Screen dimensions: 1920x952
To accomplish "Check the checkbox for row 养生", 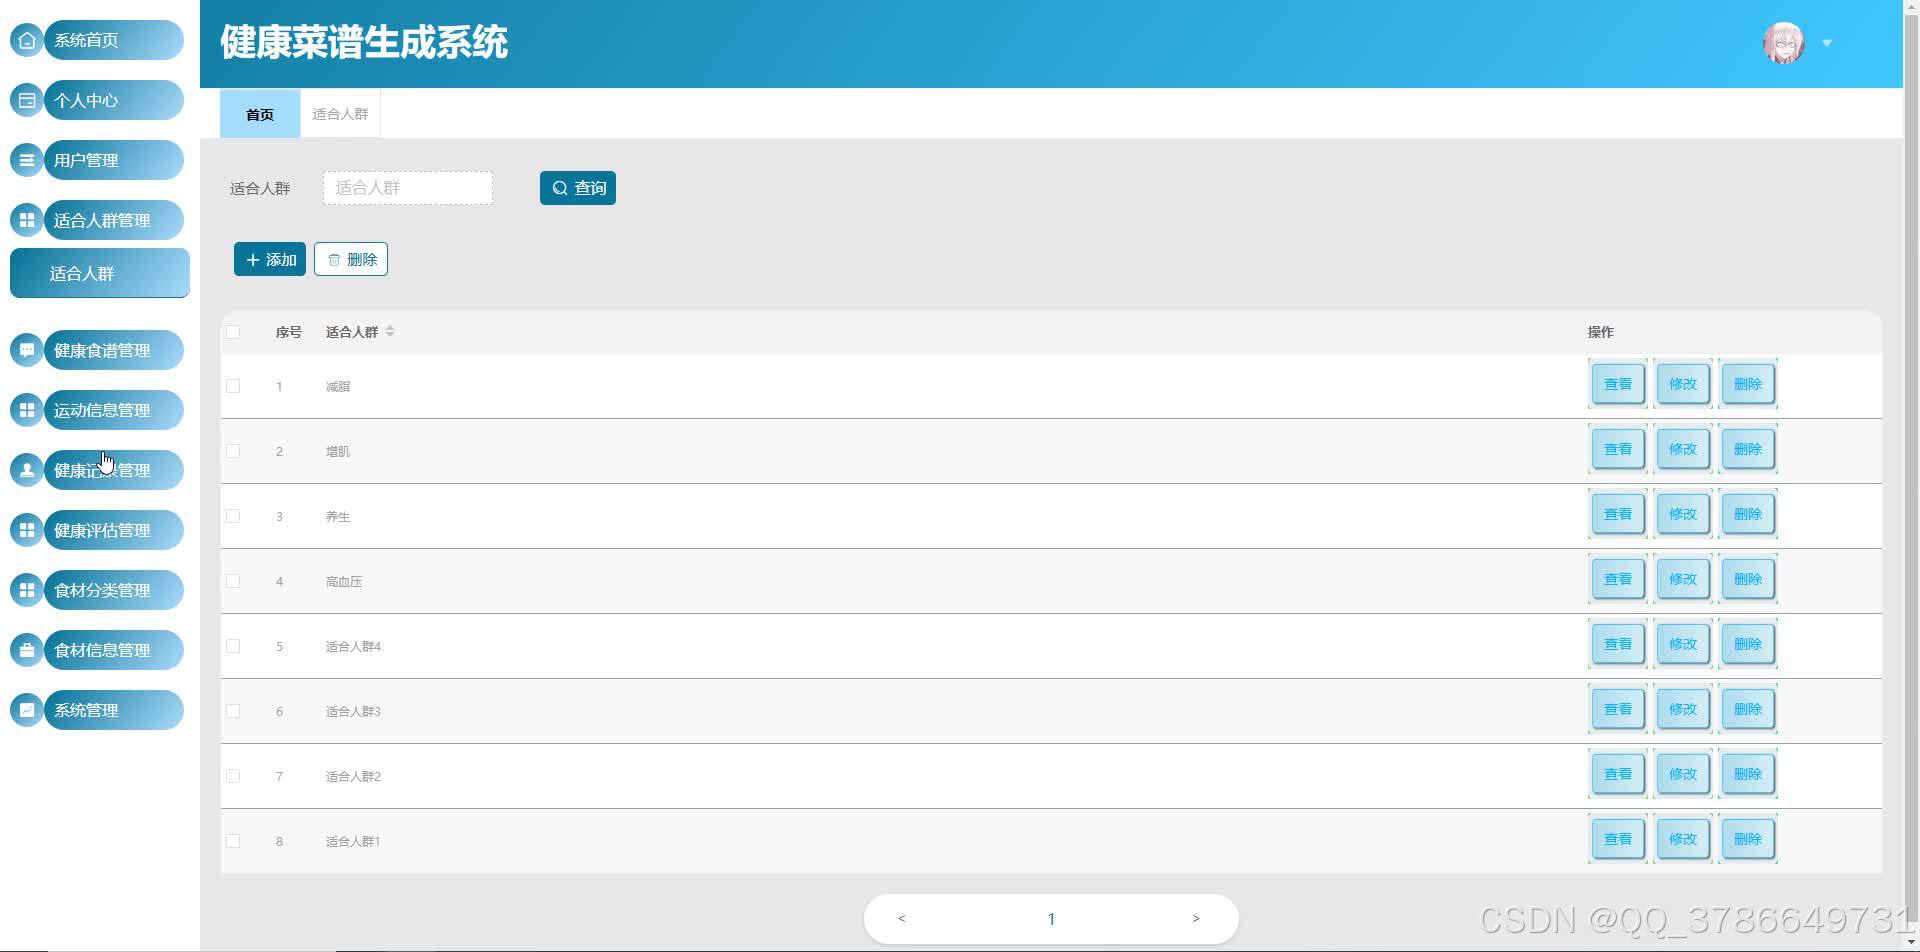I will [x=233, y=516].
